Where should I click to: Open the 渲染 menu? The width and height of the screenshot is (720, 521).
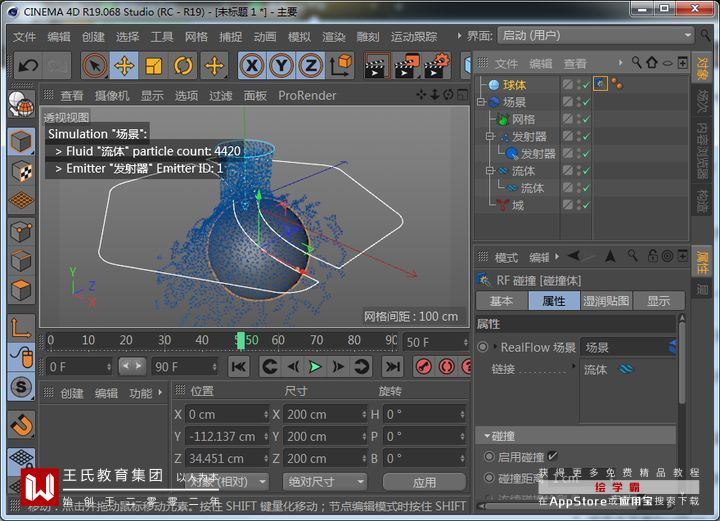pyautogui.click(x=334, y=36)
